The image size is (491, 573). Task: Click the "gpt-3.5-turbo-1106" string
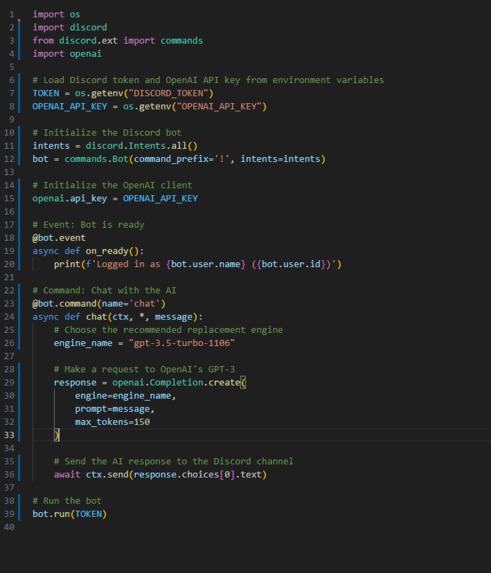182,343
